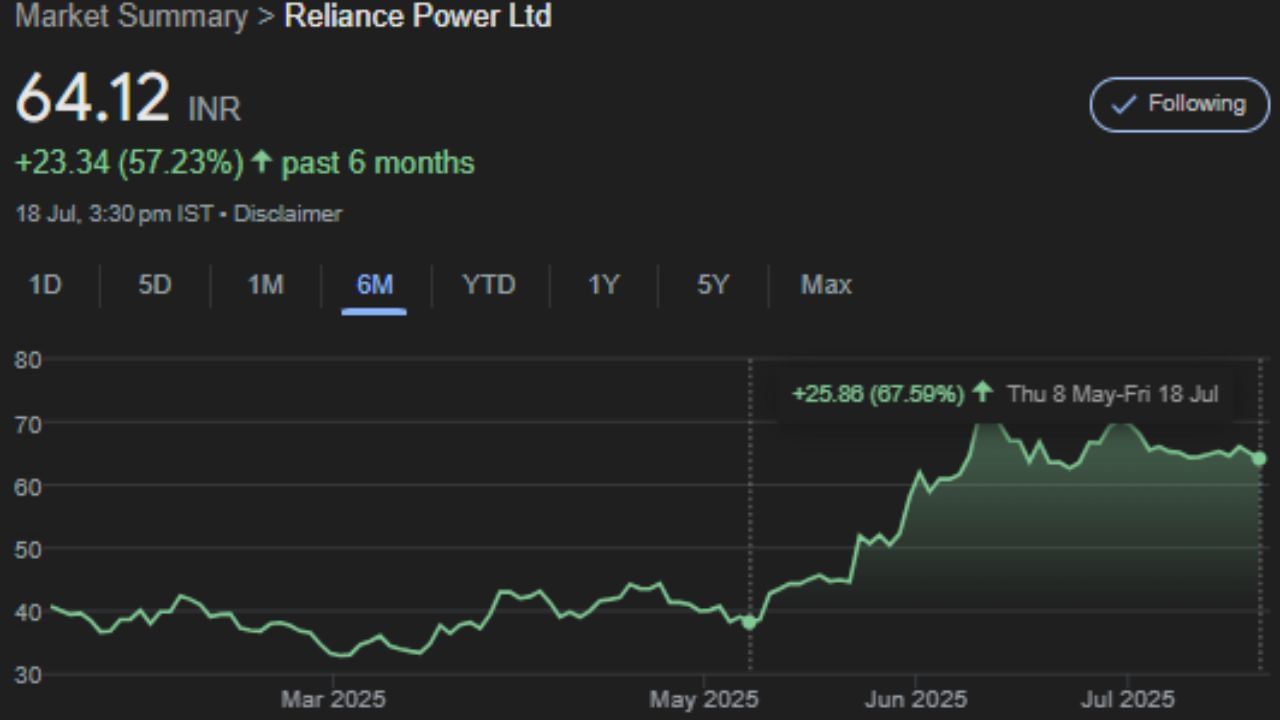Select the 6M time range tab
Image resolution: width=1280 pixels, height=720 pixels.
375,285
